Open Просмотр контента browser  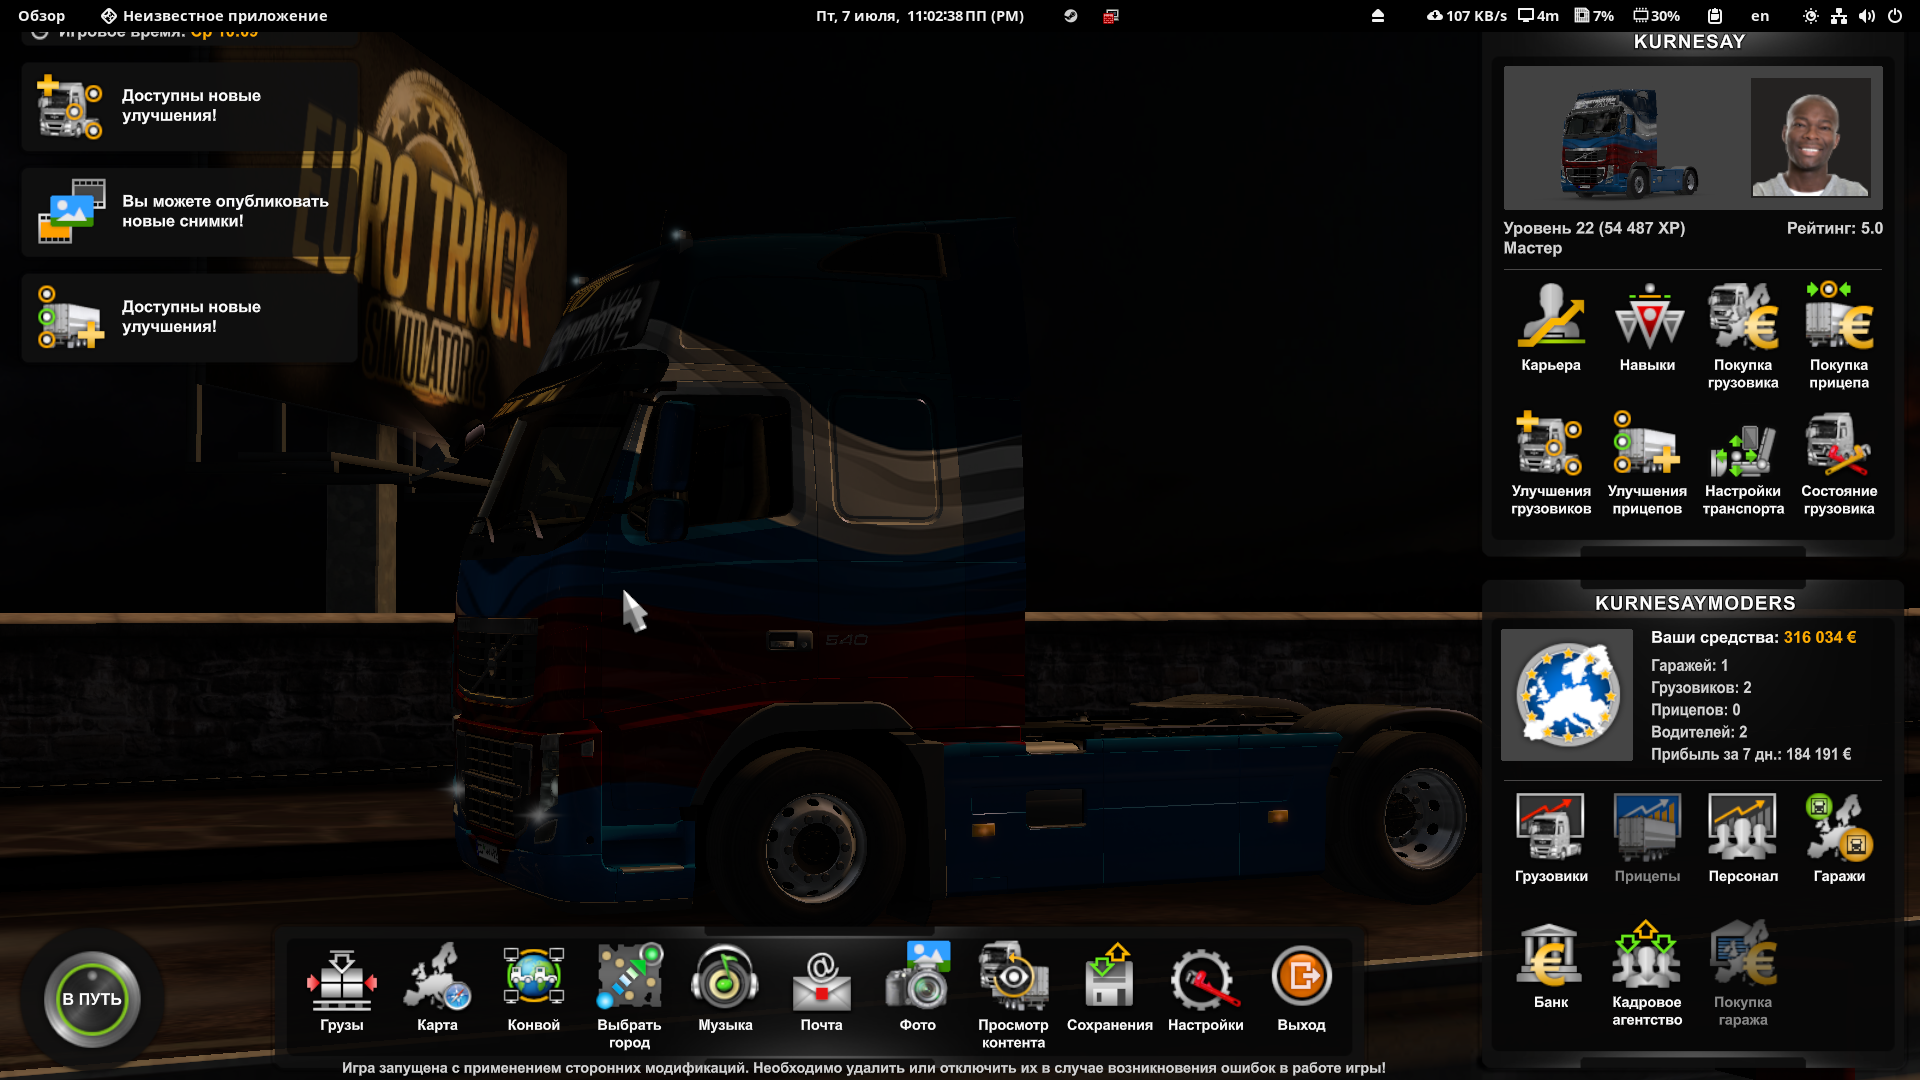pyautogui.click(x=1013, y=977)
